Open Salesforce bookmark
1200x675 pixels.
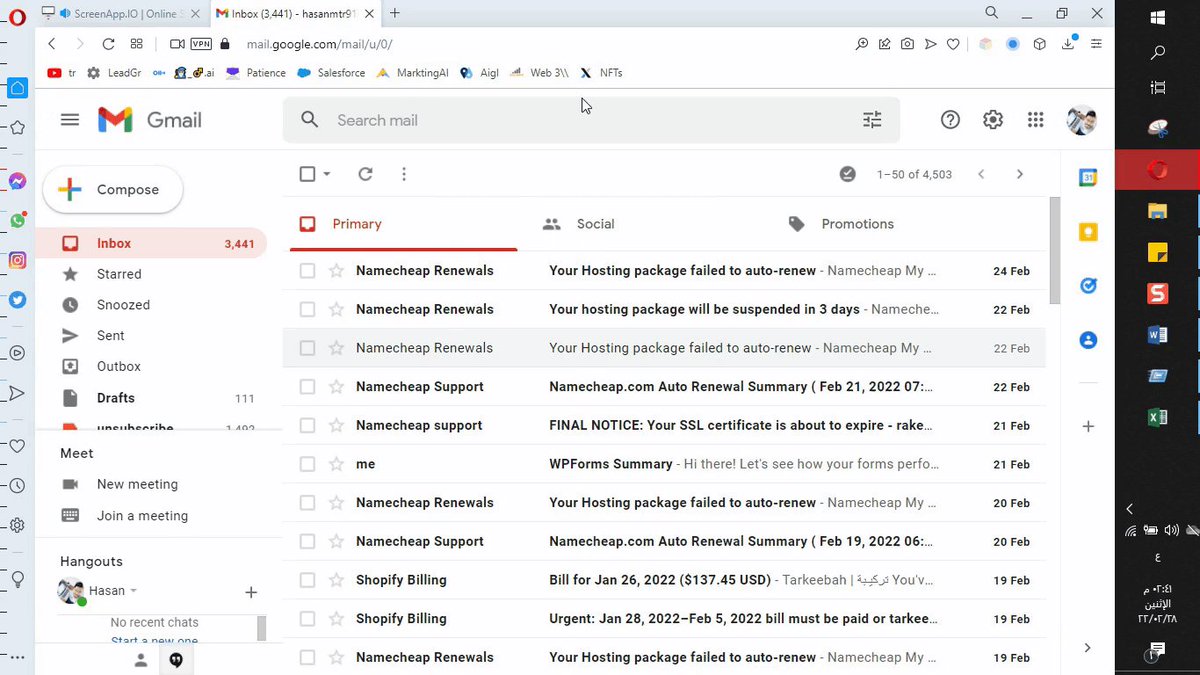tap(331, 73)
